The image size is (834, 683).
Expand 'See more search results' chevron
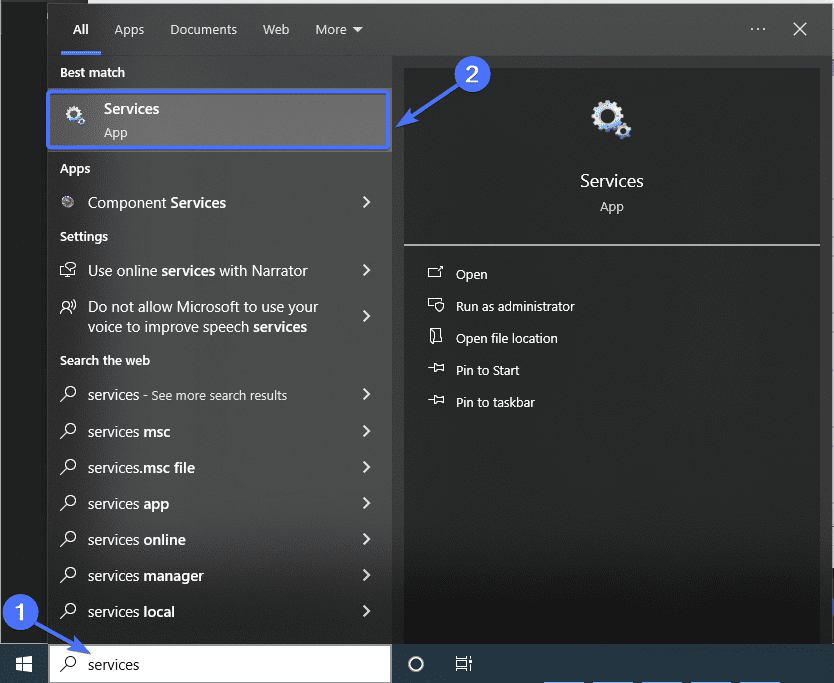(366, 394)
